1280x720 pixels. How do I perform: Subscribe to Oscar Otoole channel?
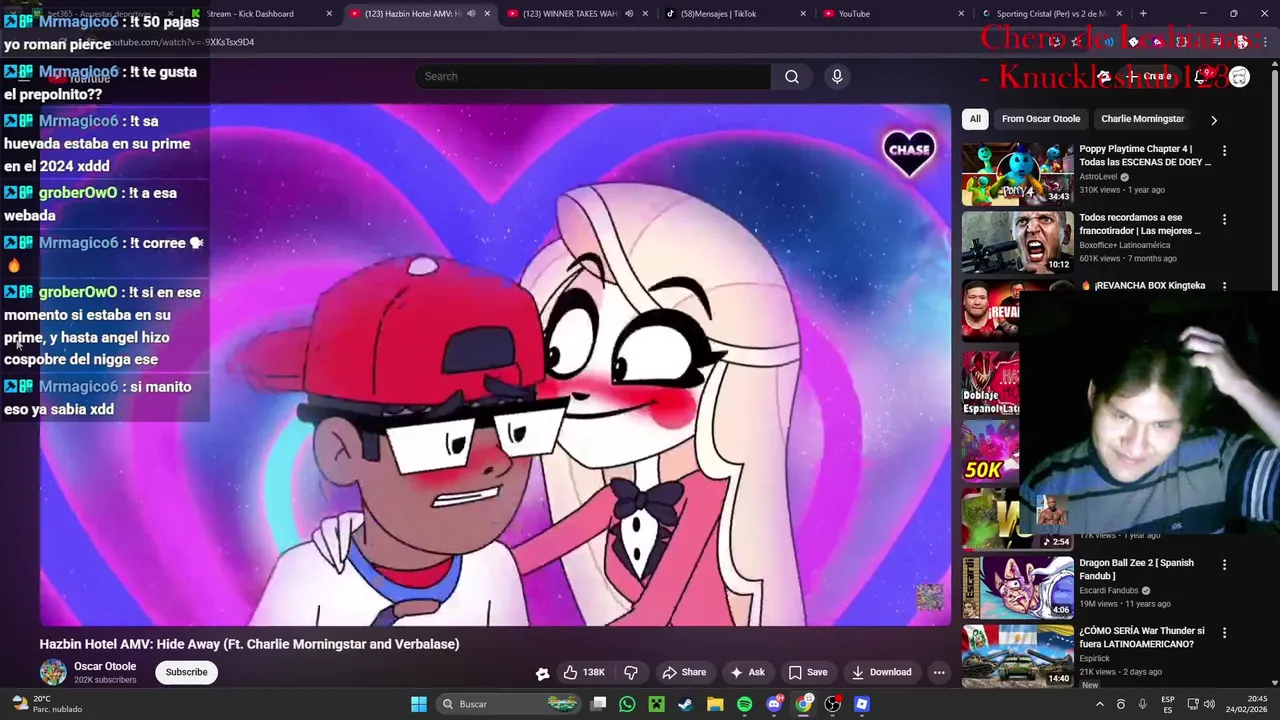(186, 672)
